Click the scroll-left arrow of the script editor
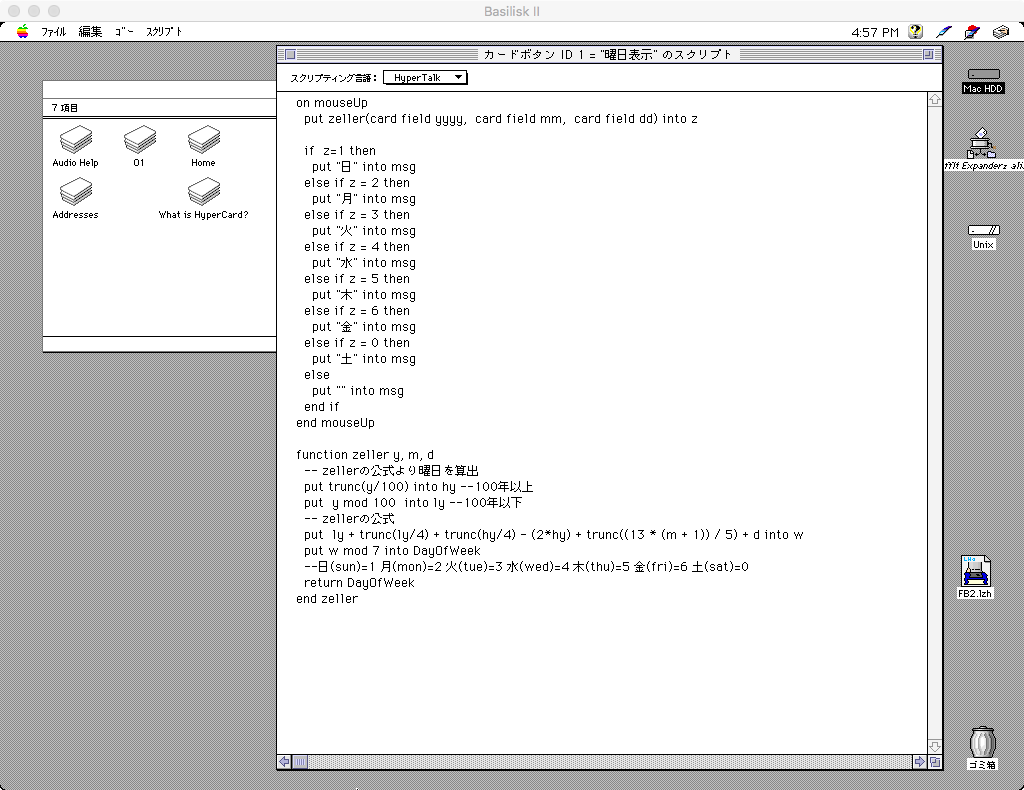 284,761
